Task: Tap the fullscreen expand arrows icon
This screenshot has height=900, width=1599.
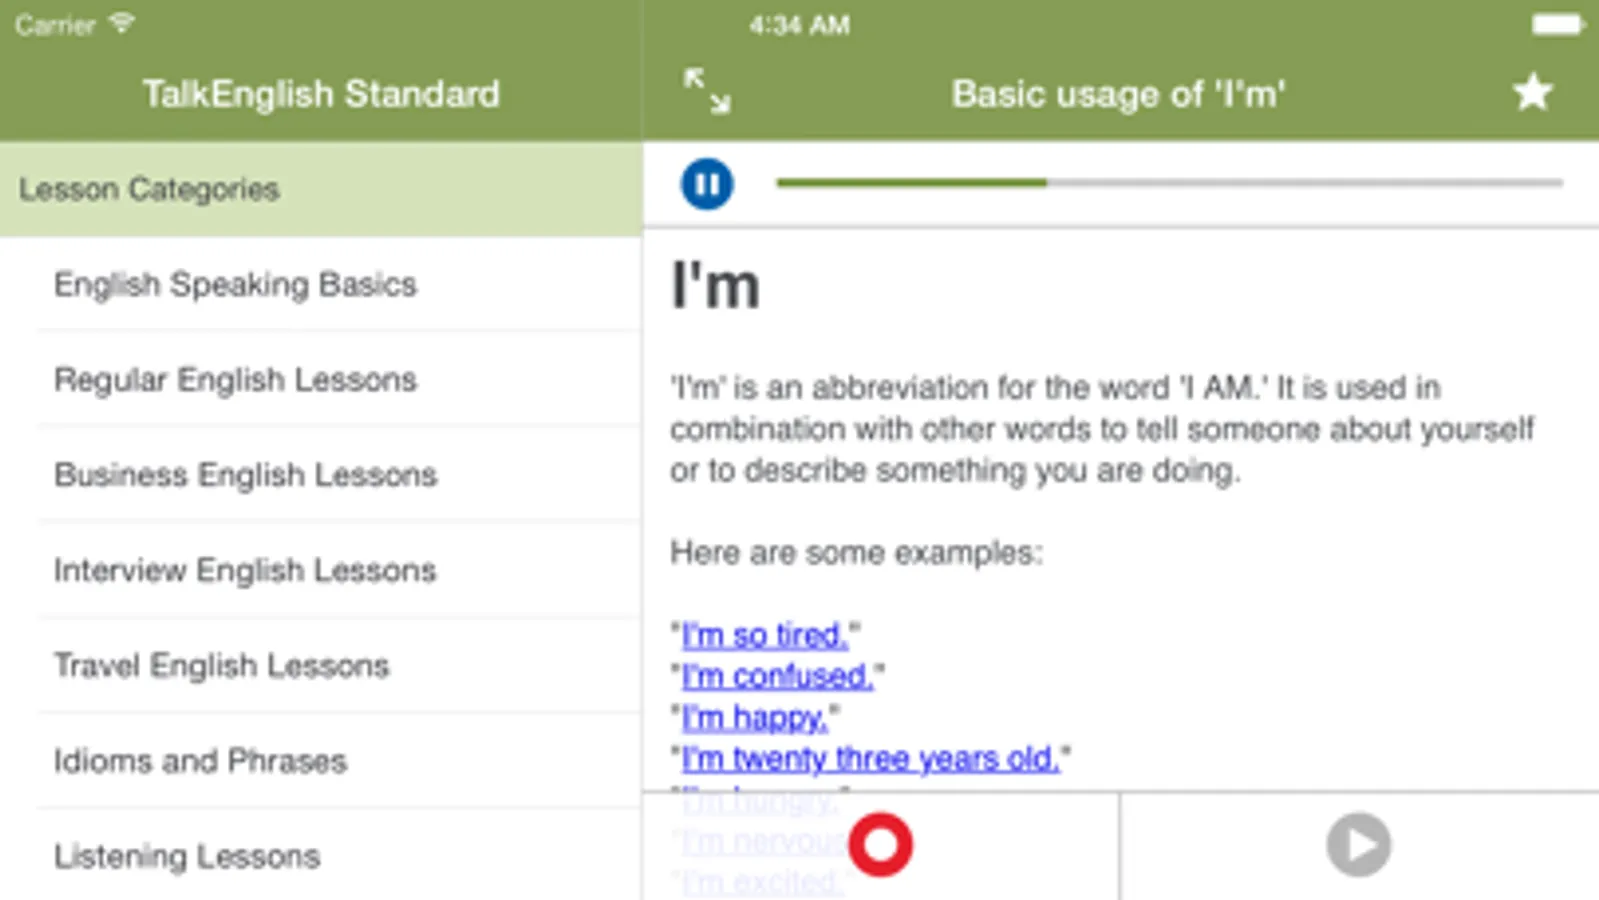Action: tap(707, 92)
